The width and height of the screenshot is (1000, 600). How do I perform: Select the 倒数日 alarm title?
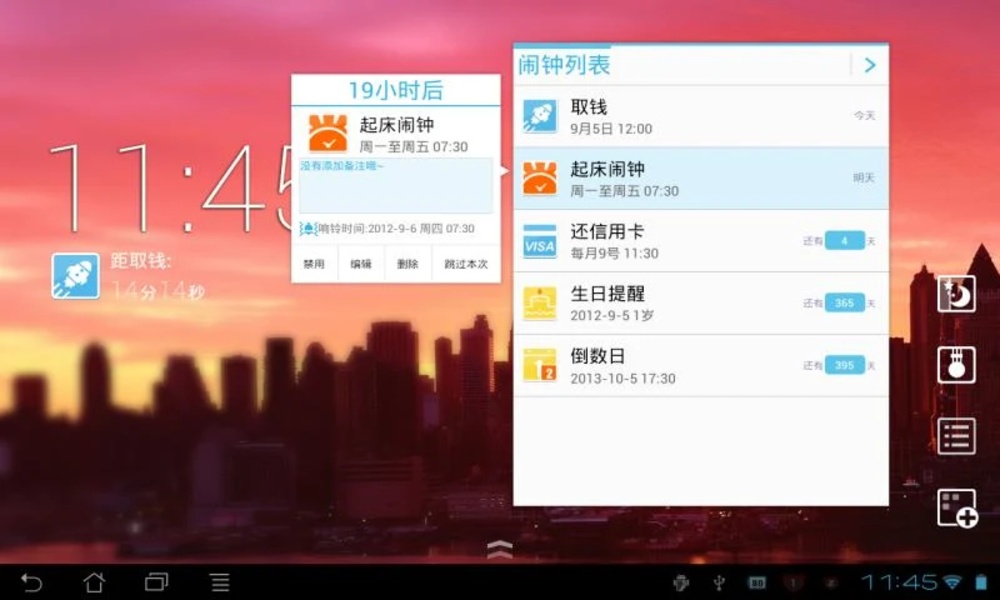tap(598, 356)
